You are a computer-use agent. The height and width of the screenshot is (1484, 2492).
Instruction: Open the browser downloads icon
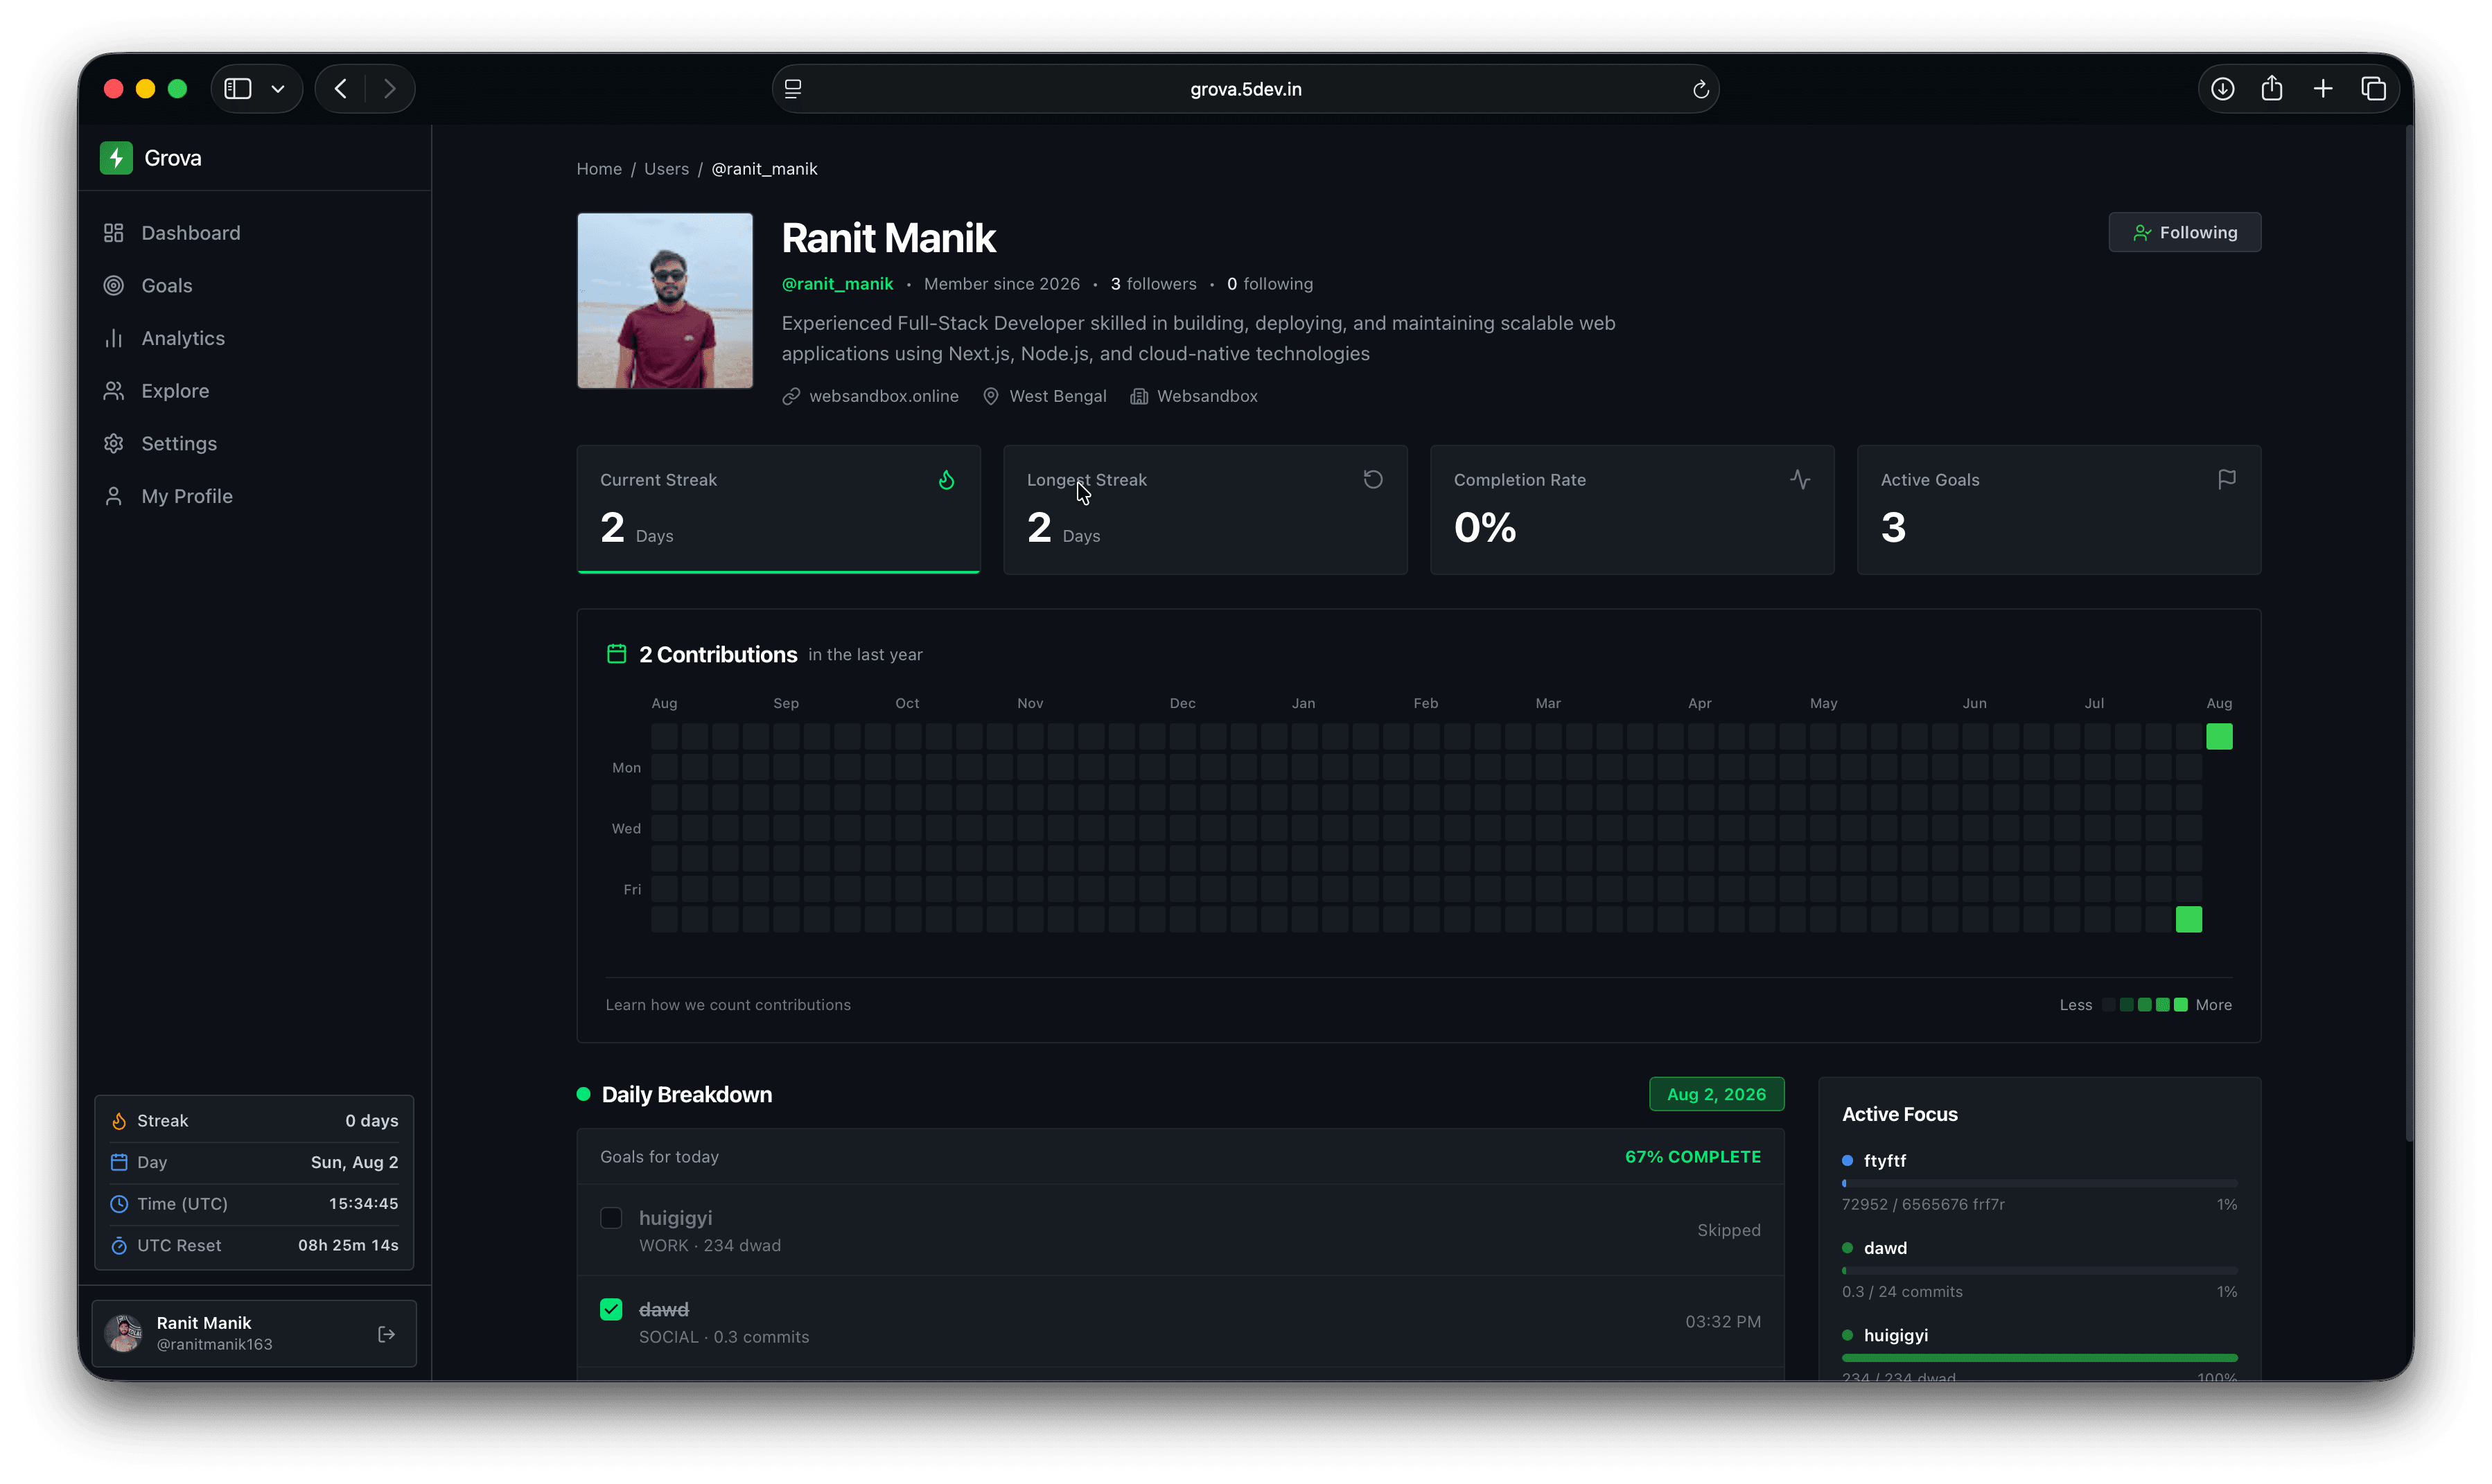(2222, 90)
